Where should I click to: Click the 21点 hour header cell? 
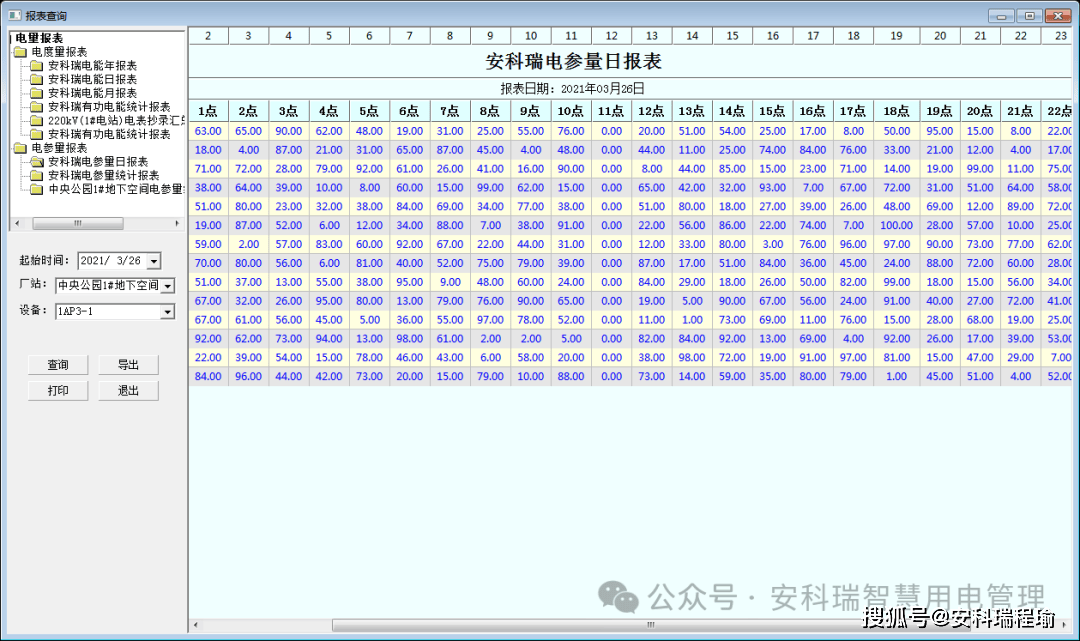click(1021, 111)
